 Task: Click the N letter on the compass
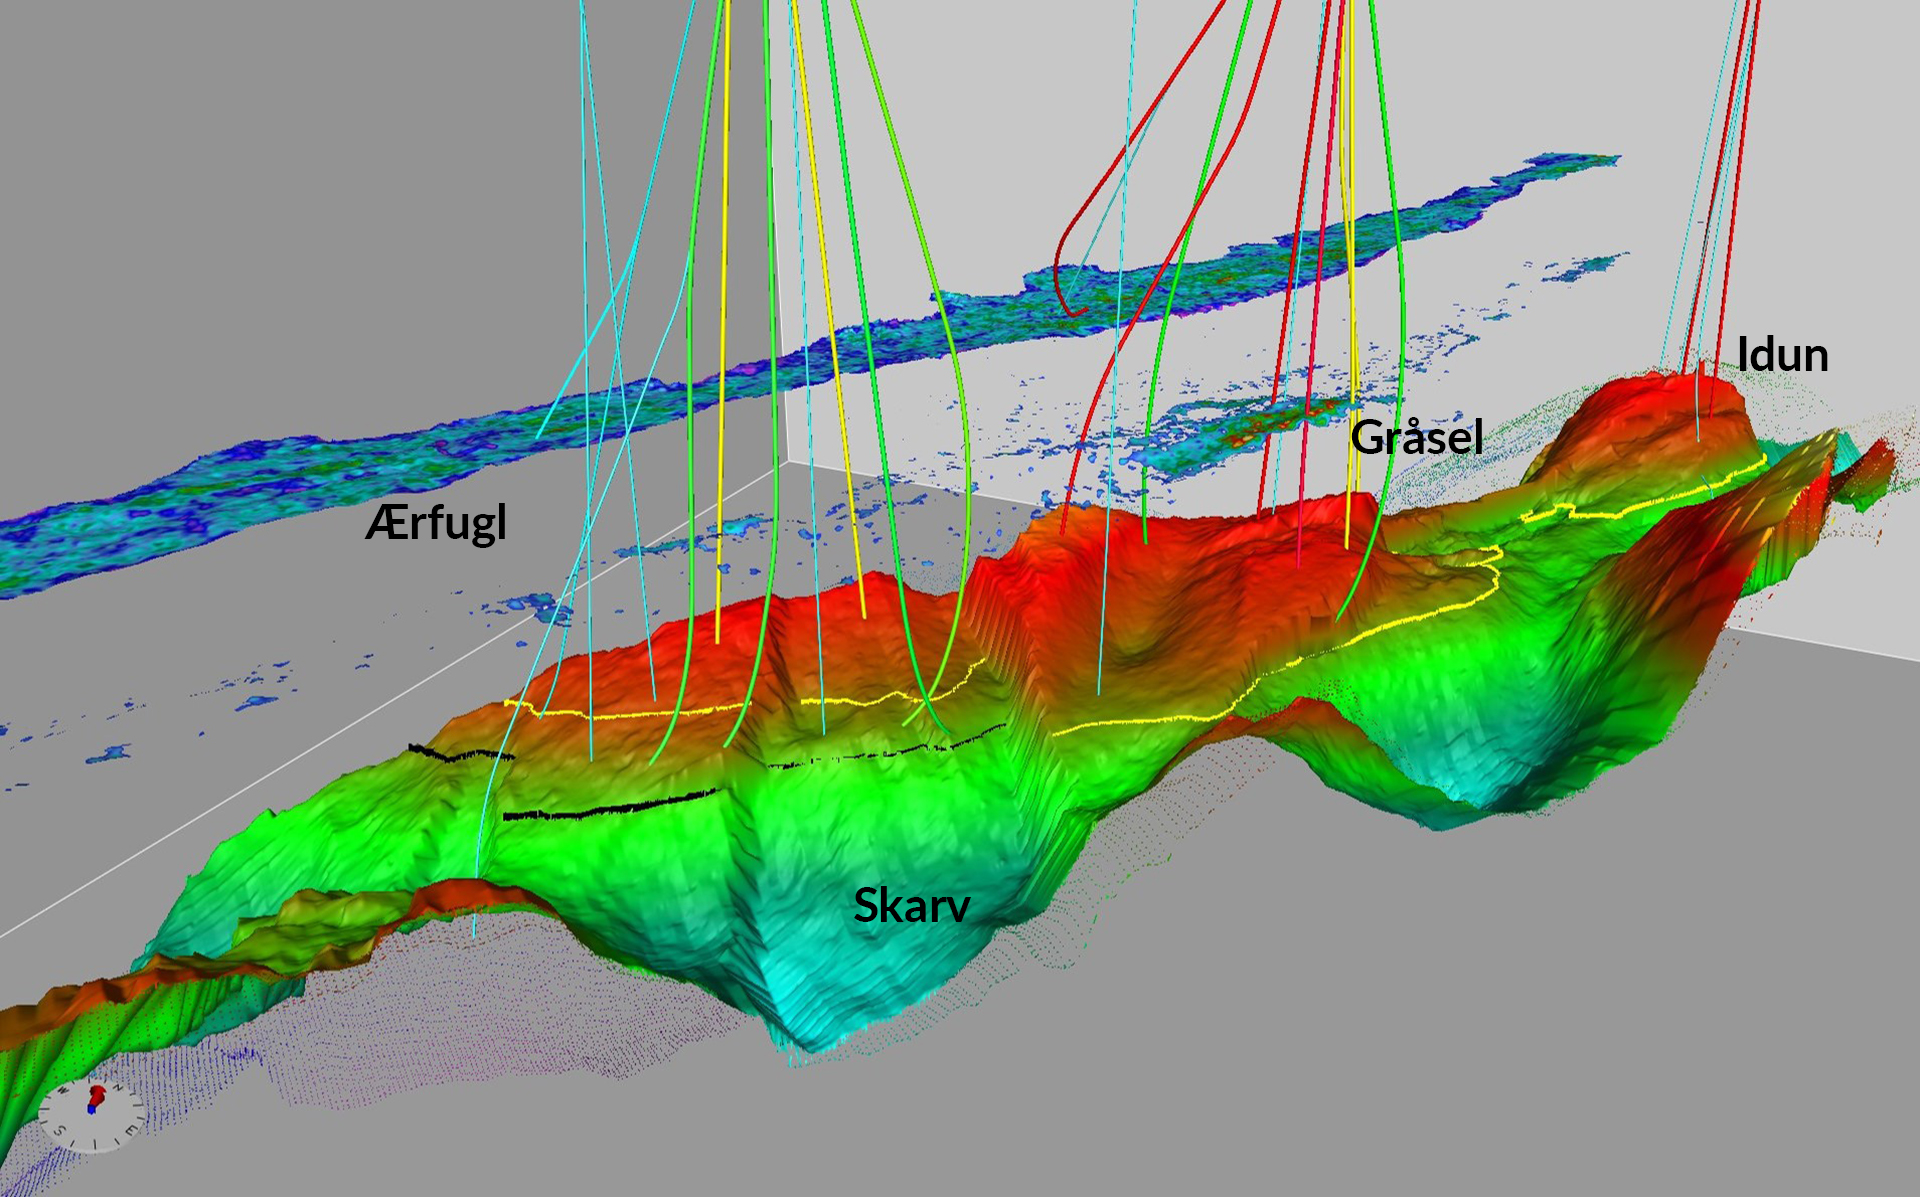(117, 1087)
